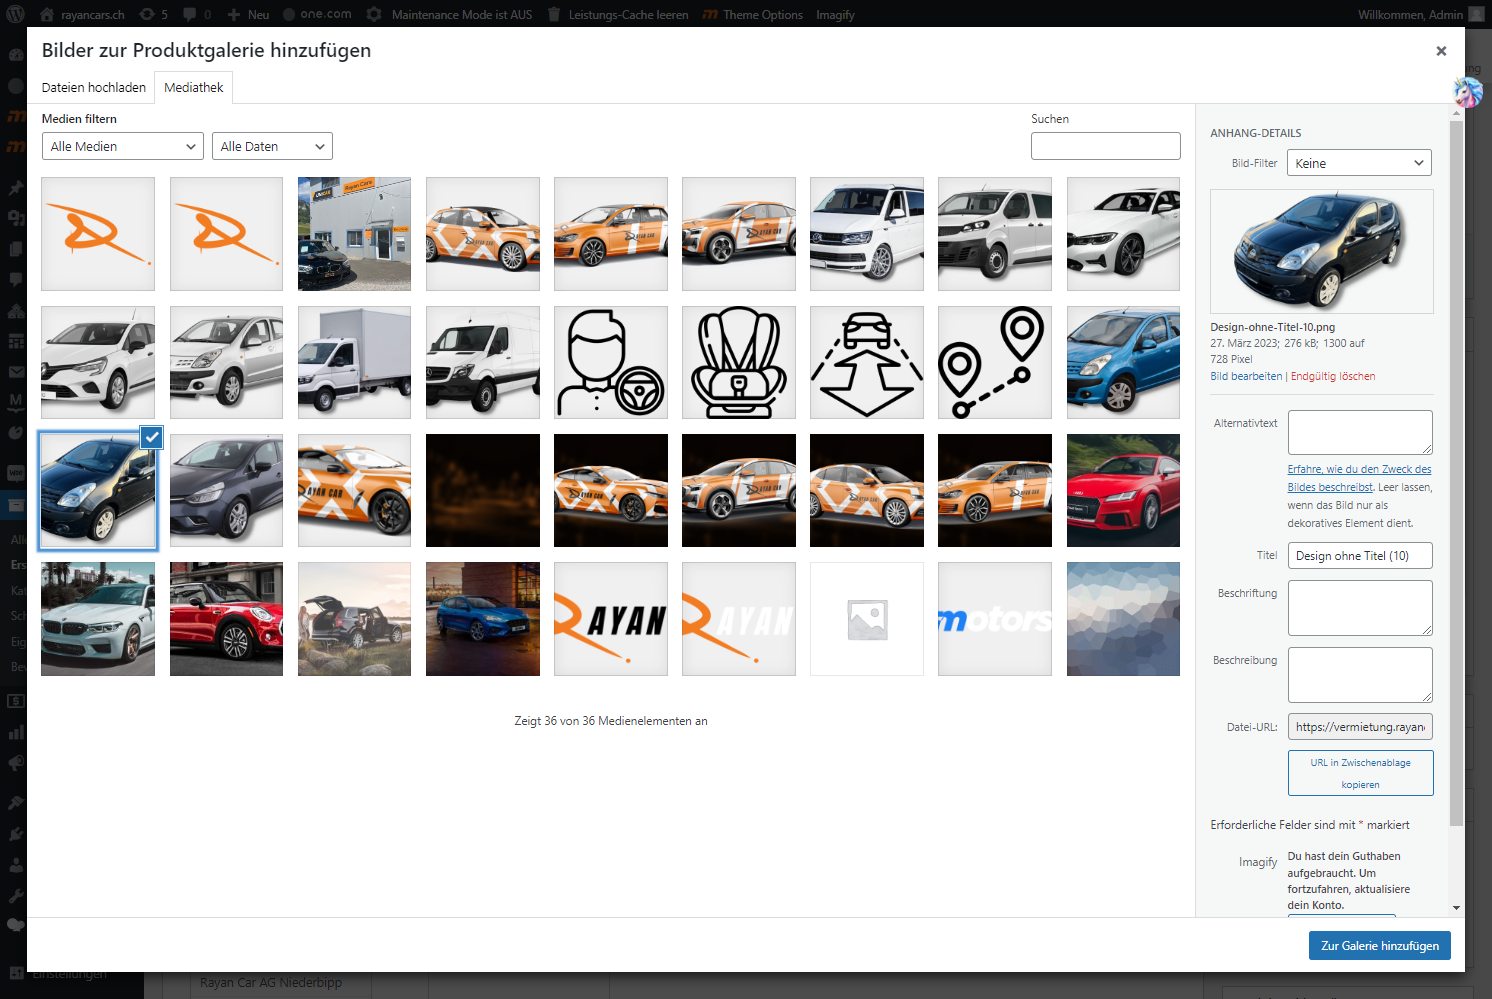Screen dimensions: 1492x999
Task: Click the Bild bearbeiten link
Action: pos(1246,376)
